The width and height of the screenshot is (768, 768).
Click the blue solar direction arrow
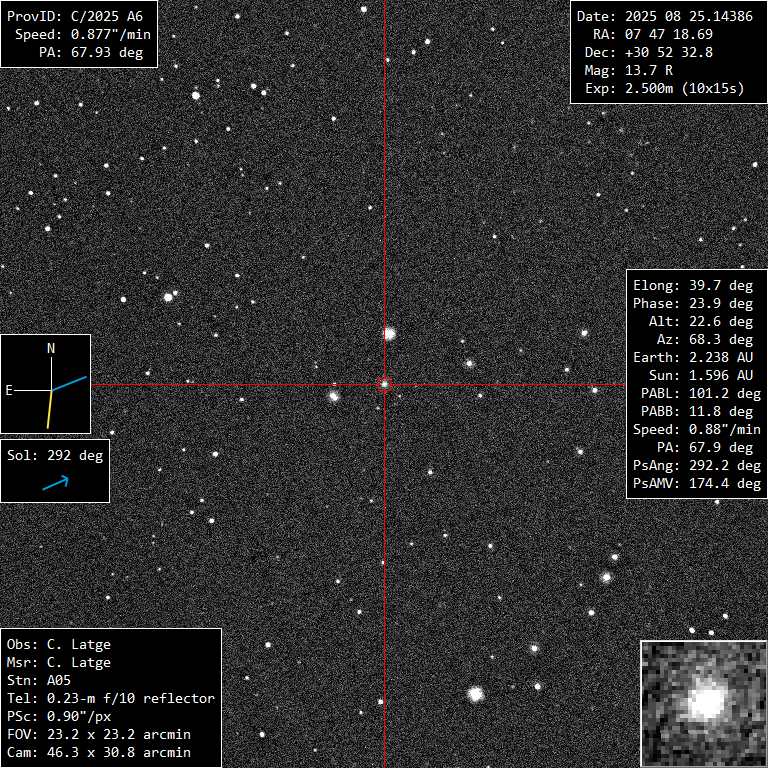[55, 483]
